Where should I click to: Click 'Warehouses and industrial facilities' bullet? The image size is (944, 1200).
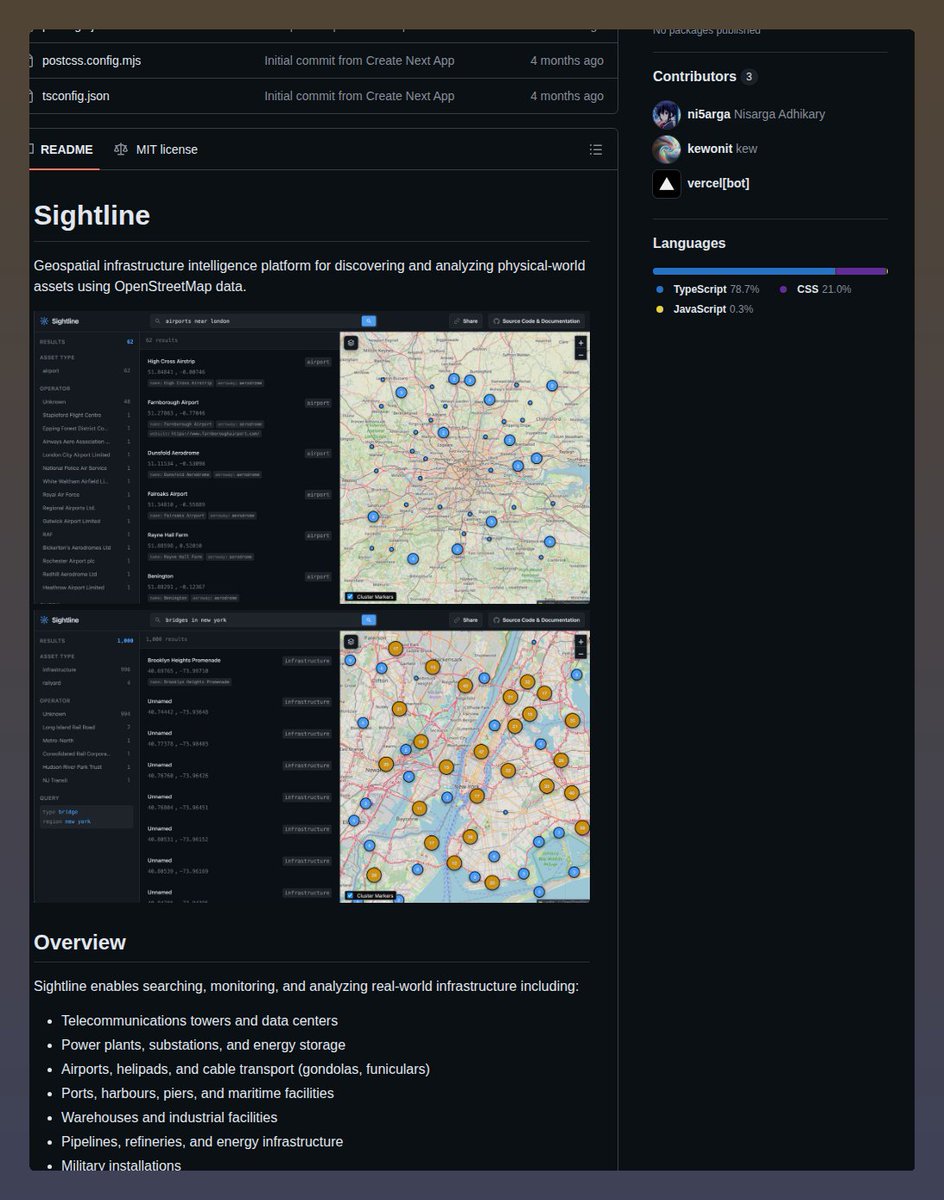(169, 1117)
